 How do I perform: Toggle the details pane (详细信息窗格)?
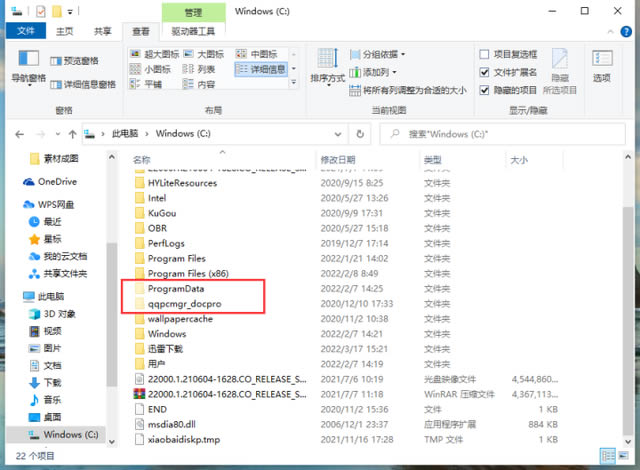pyautogui.click(x=83, y=85)
